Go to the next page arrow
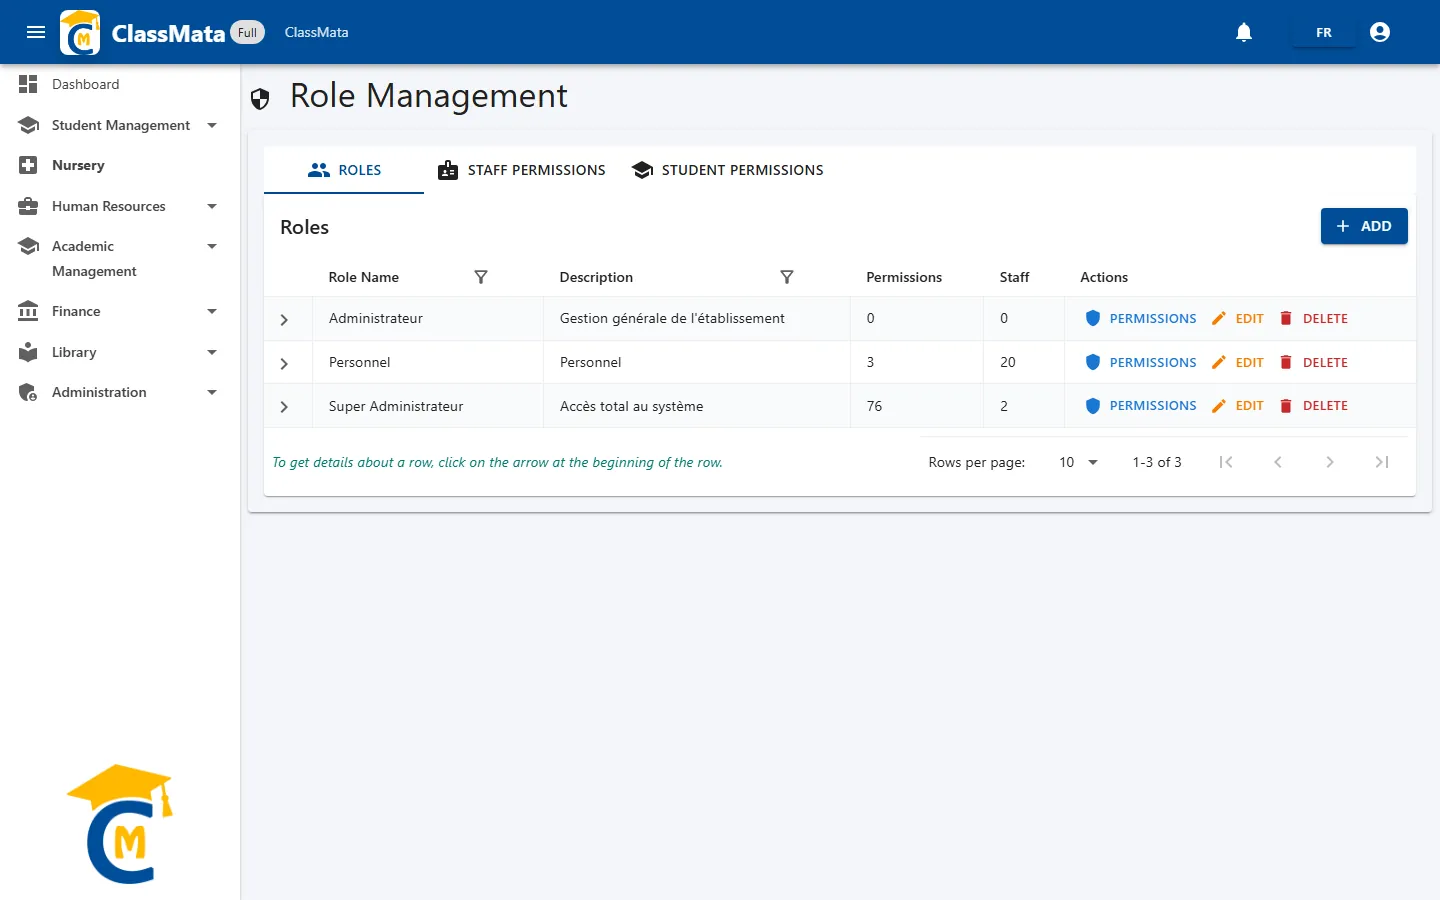The height and width of the screenshot is (900, 1440). pyautogui.click(x=1330, y=462)
